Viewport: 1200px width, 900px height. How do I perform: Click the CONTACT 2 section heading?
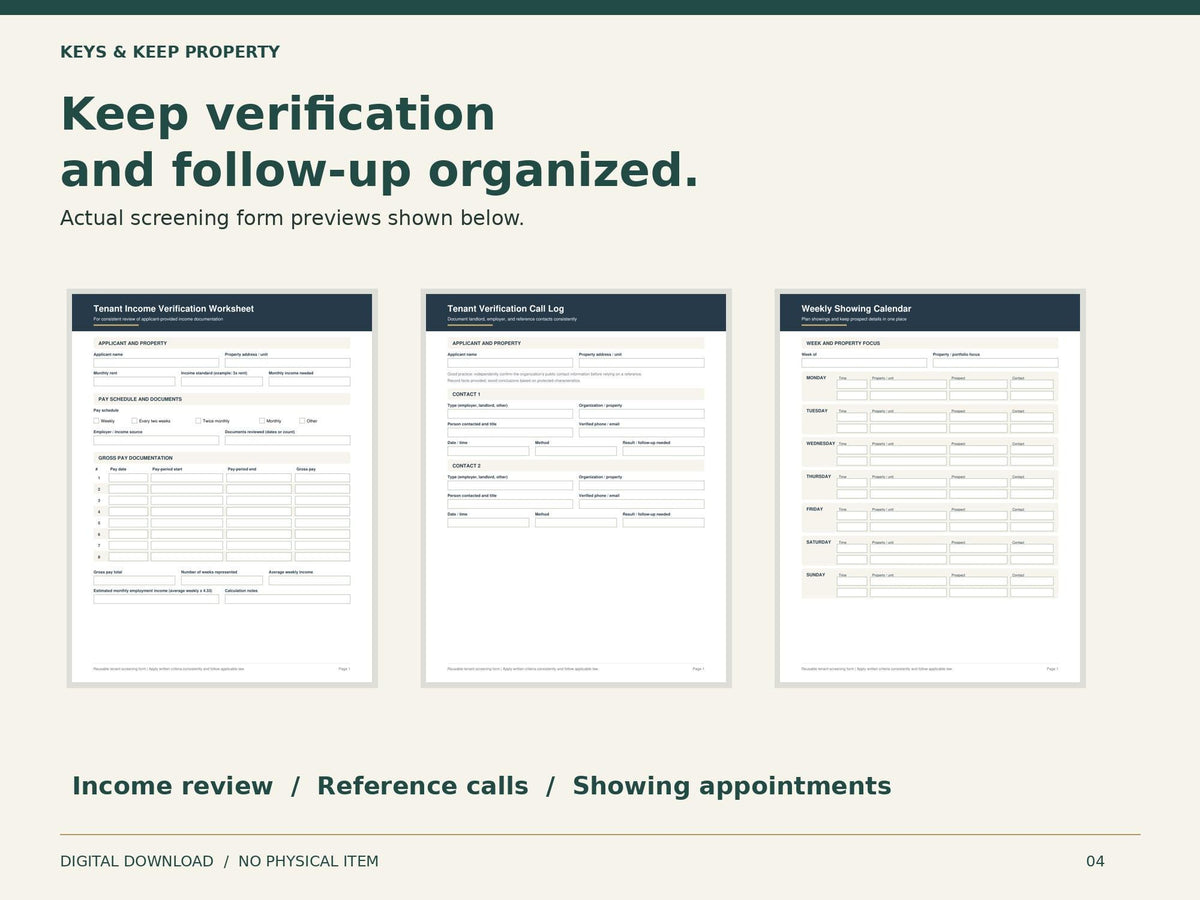click(466, 466)
